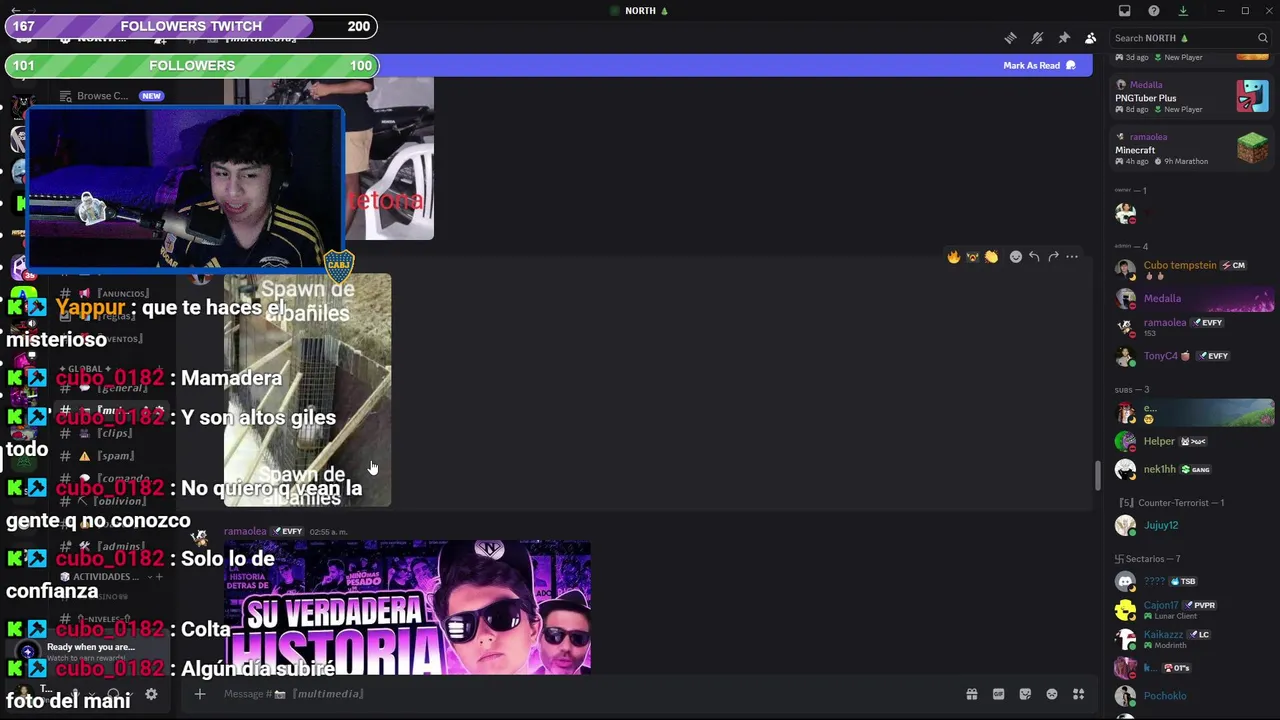The width and height of the screenshot is (1280, 720).
Task: Open the Discord inbox icon
Action: coord(1125,11)
